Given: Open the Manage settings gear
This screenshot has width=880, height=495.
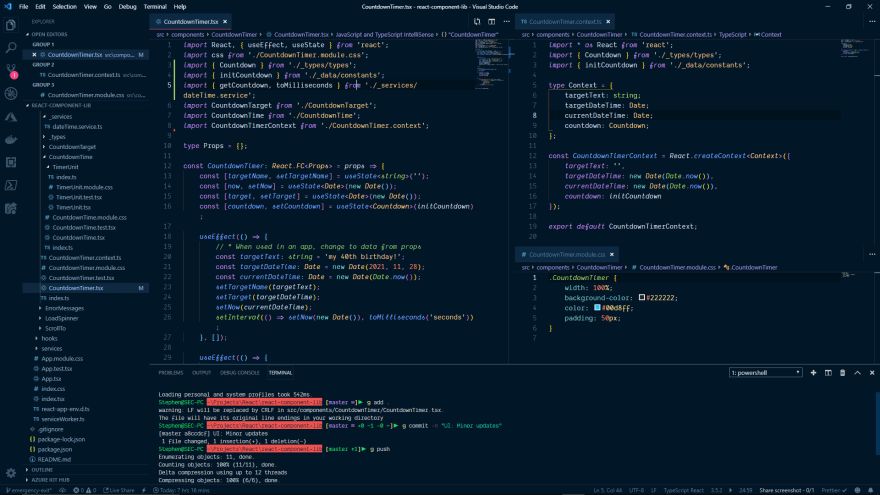Looking at the screenshot, I should click(11, 473).
